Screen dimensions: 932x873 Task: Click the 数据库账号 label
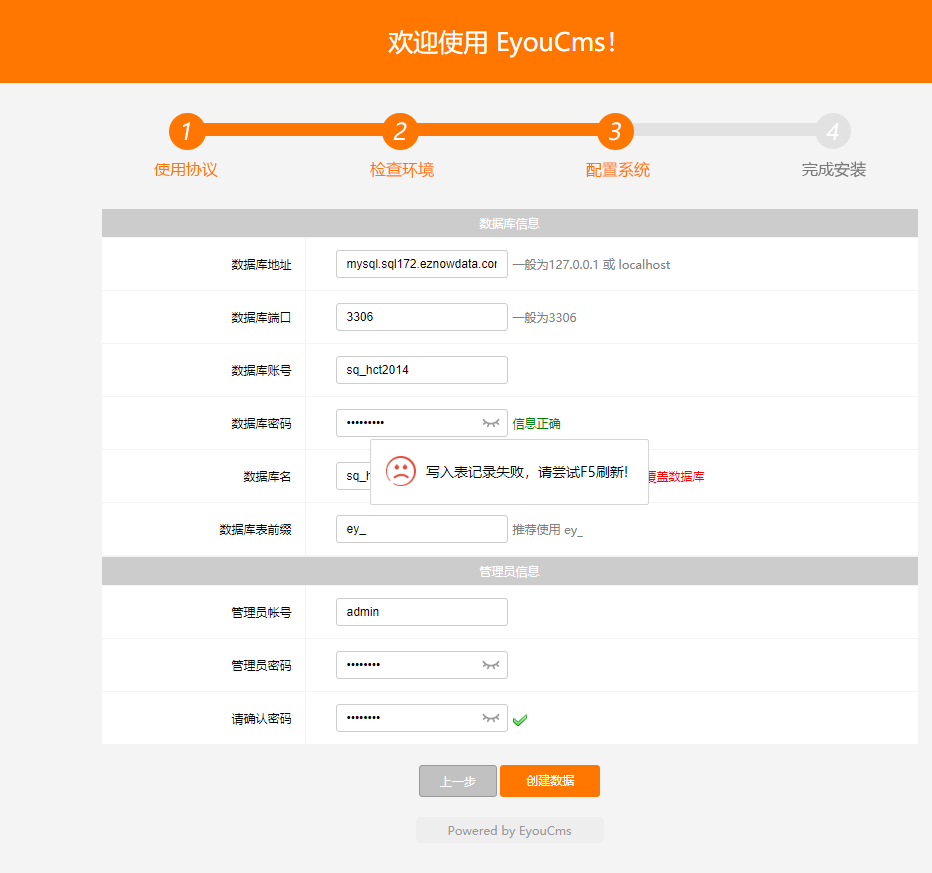(262, 371)
